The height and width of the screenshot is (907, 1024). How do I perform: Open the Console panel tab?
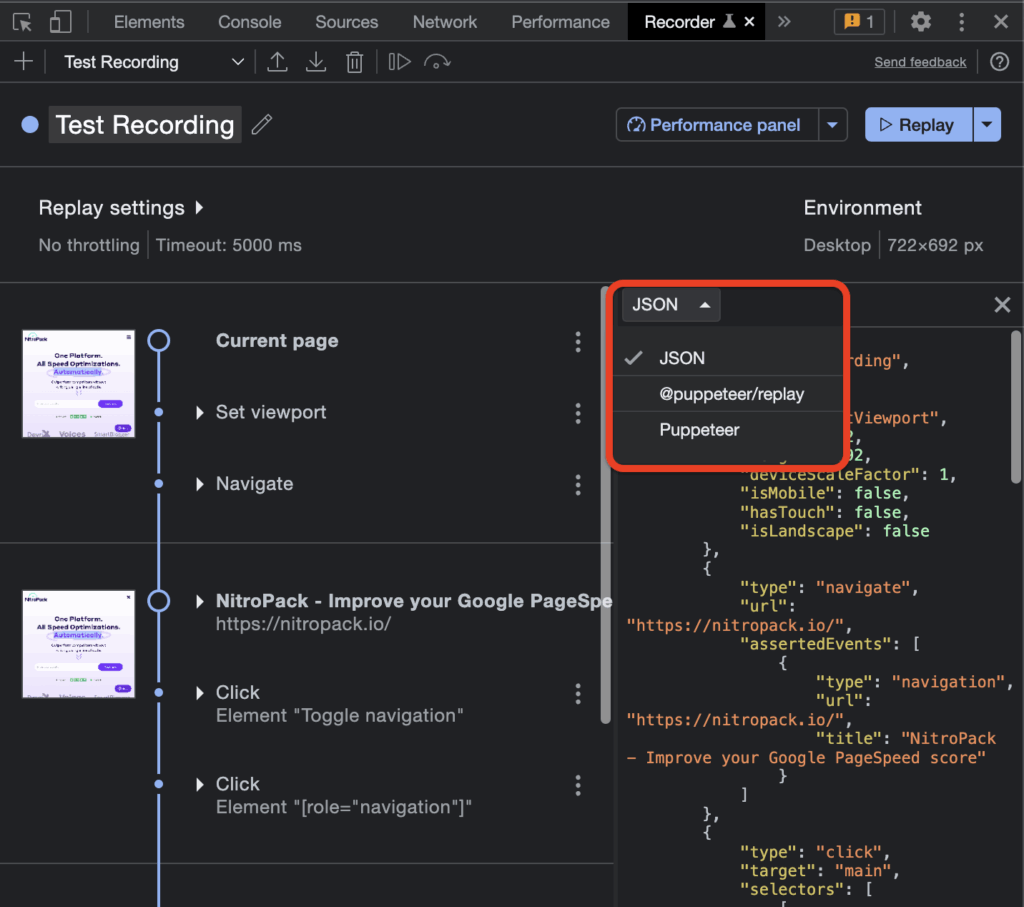click(248, 21)
